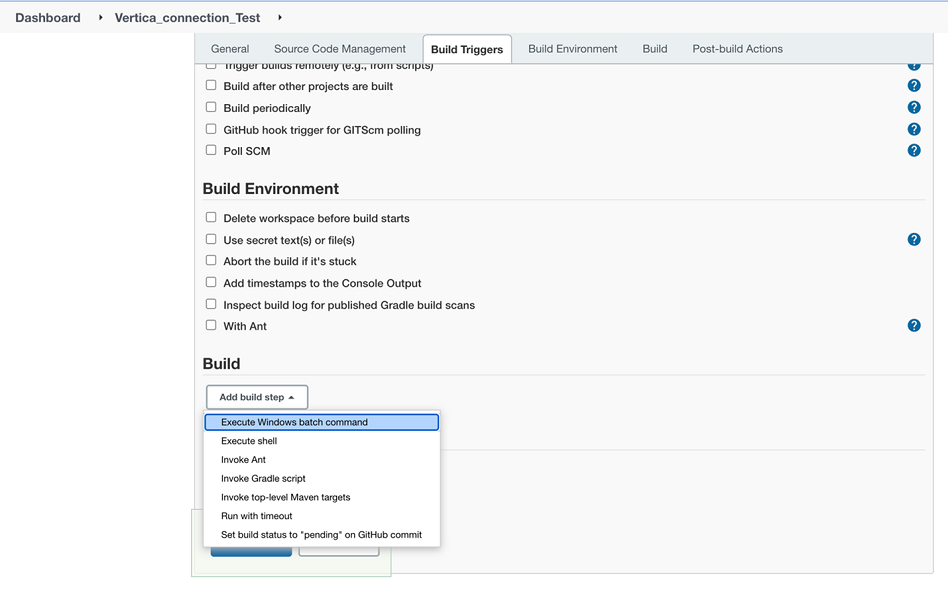The image size is (948, 592).
Task: Open help for With Ant option
Action: (914, 326)
